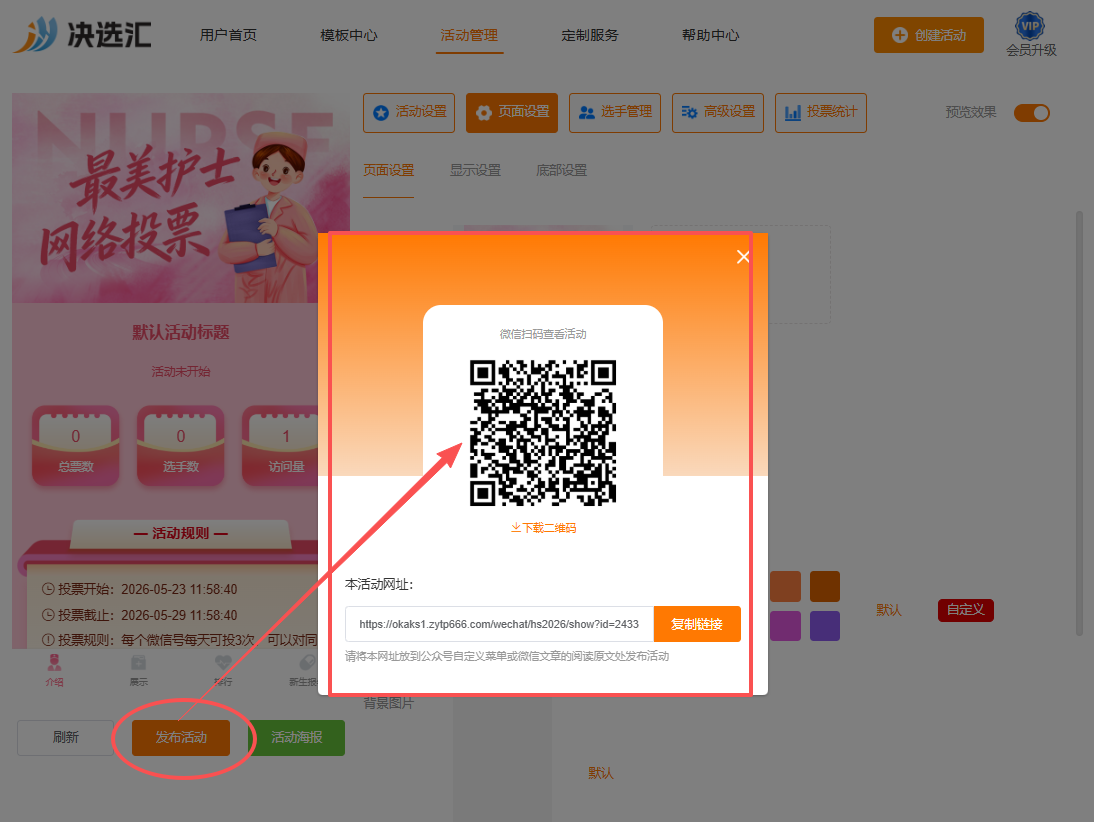
Task: Click the 创建活动 button
Action: coord(929,35)
